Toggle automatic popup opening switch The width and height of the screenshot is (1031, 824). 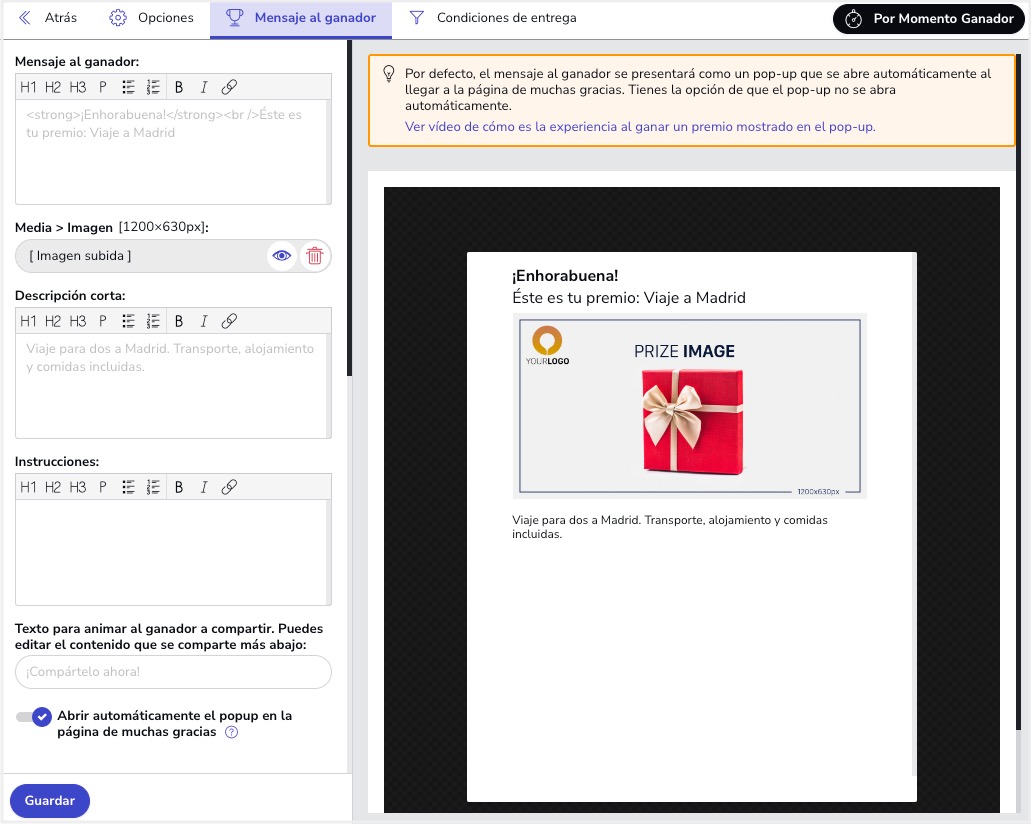point(33,717)
